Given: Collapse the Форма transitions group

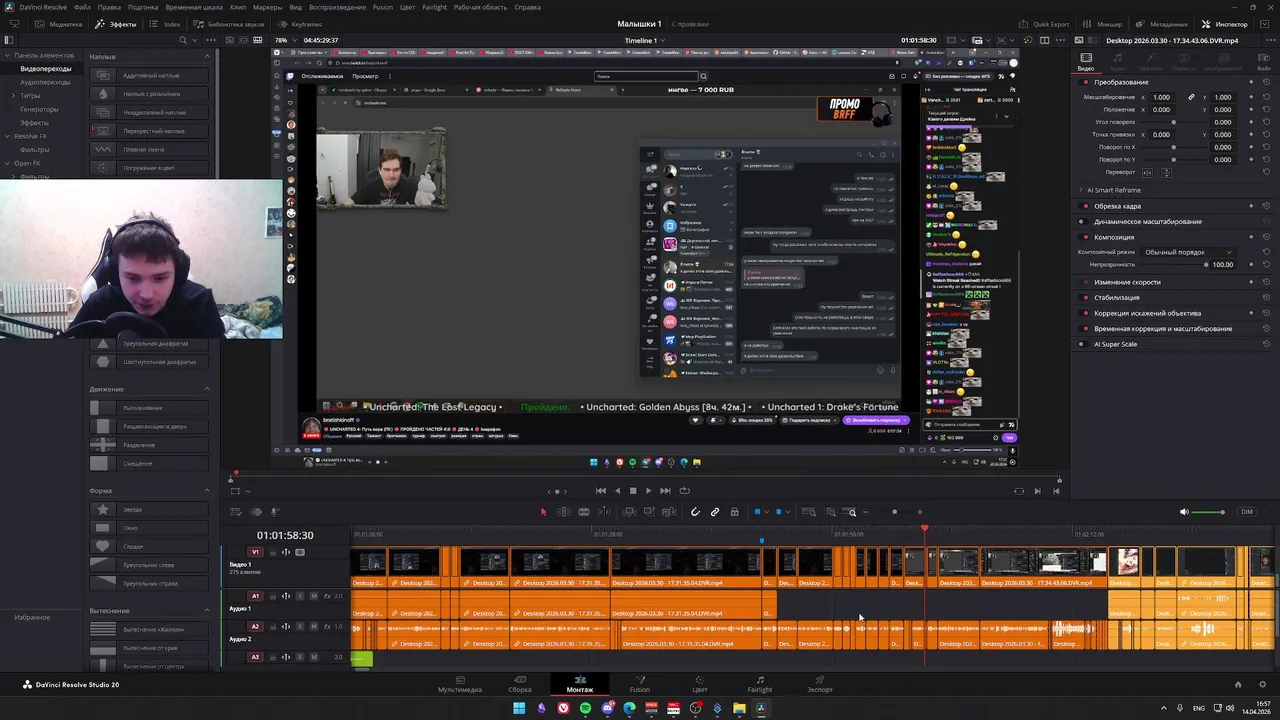Looking at the screenshot, I should click(207, 491).
